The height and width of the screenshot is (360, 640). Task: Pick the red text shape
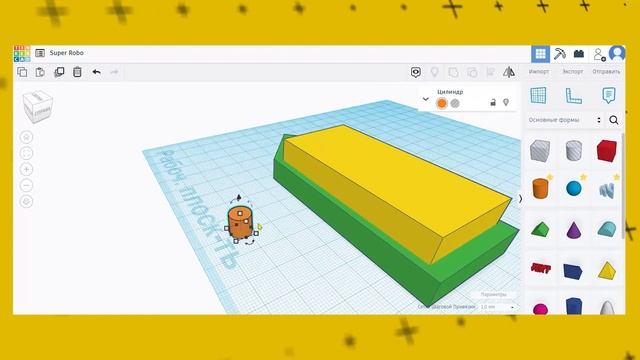pos(540,268)
